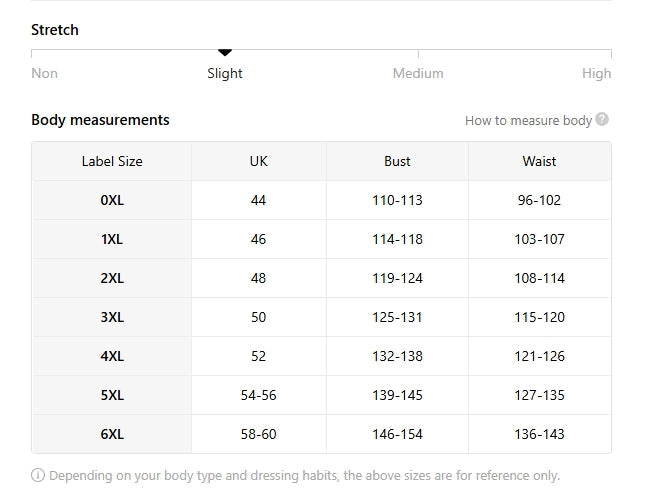Select the 6XL size row label
The height and width of the screenshot is (495, 646).
(112, 434)
